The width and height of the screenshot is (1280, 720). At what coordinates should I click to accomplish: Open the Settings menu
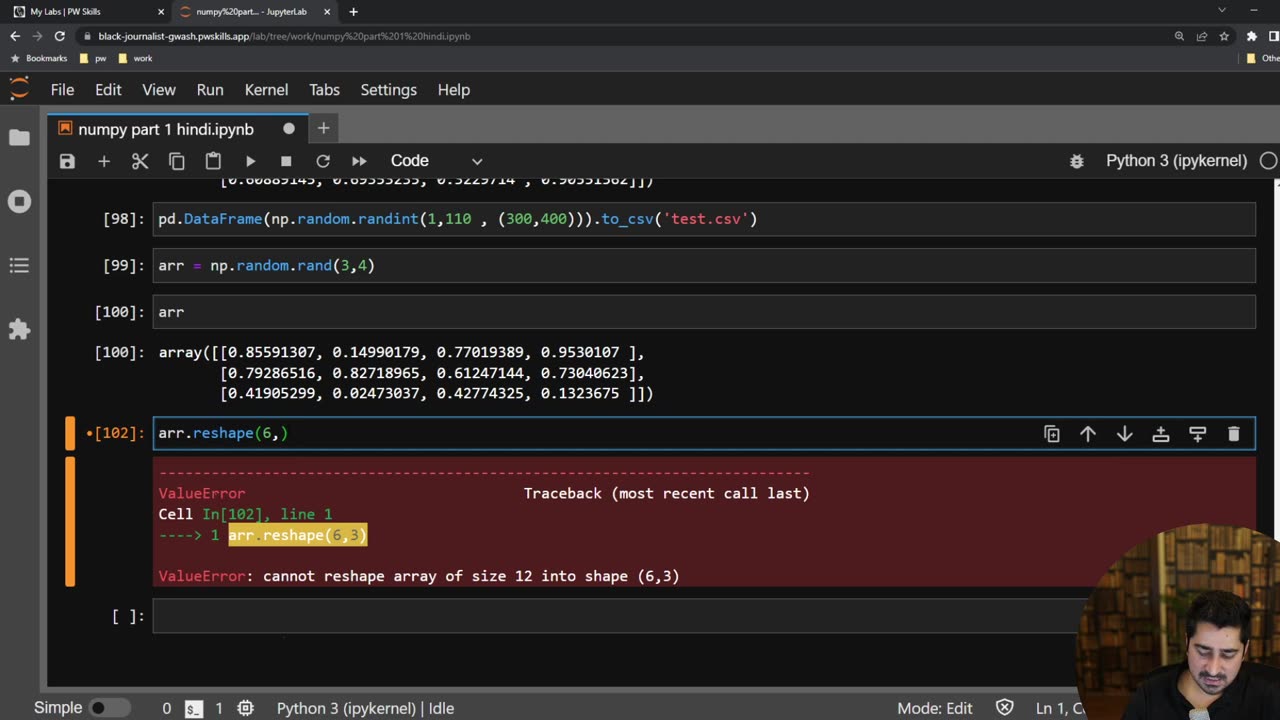(x=388, y=90)
